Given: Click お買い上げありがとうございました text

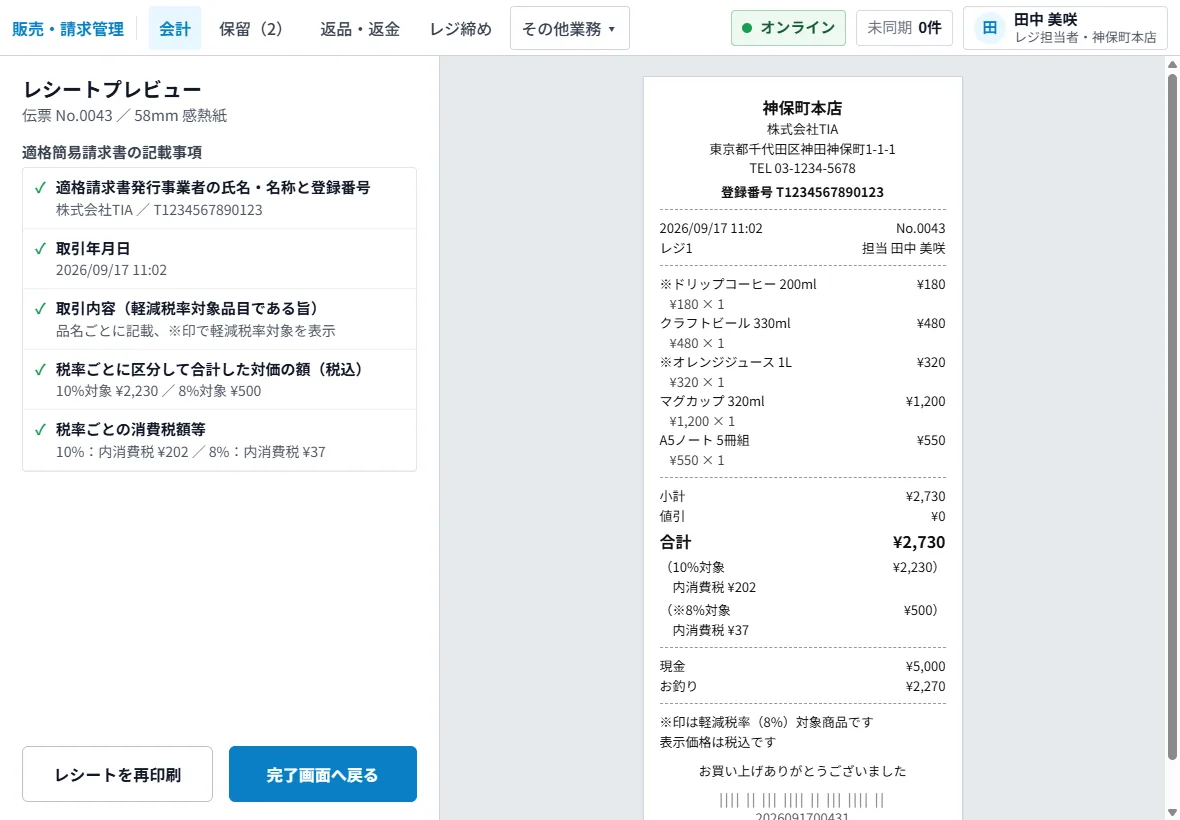Looking at the screenshot, I should (x=802, y=771).
